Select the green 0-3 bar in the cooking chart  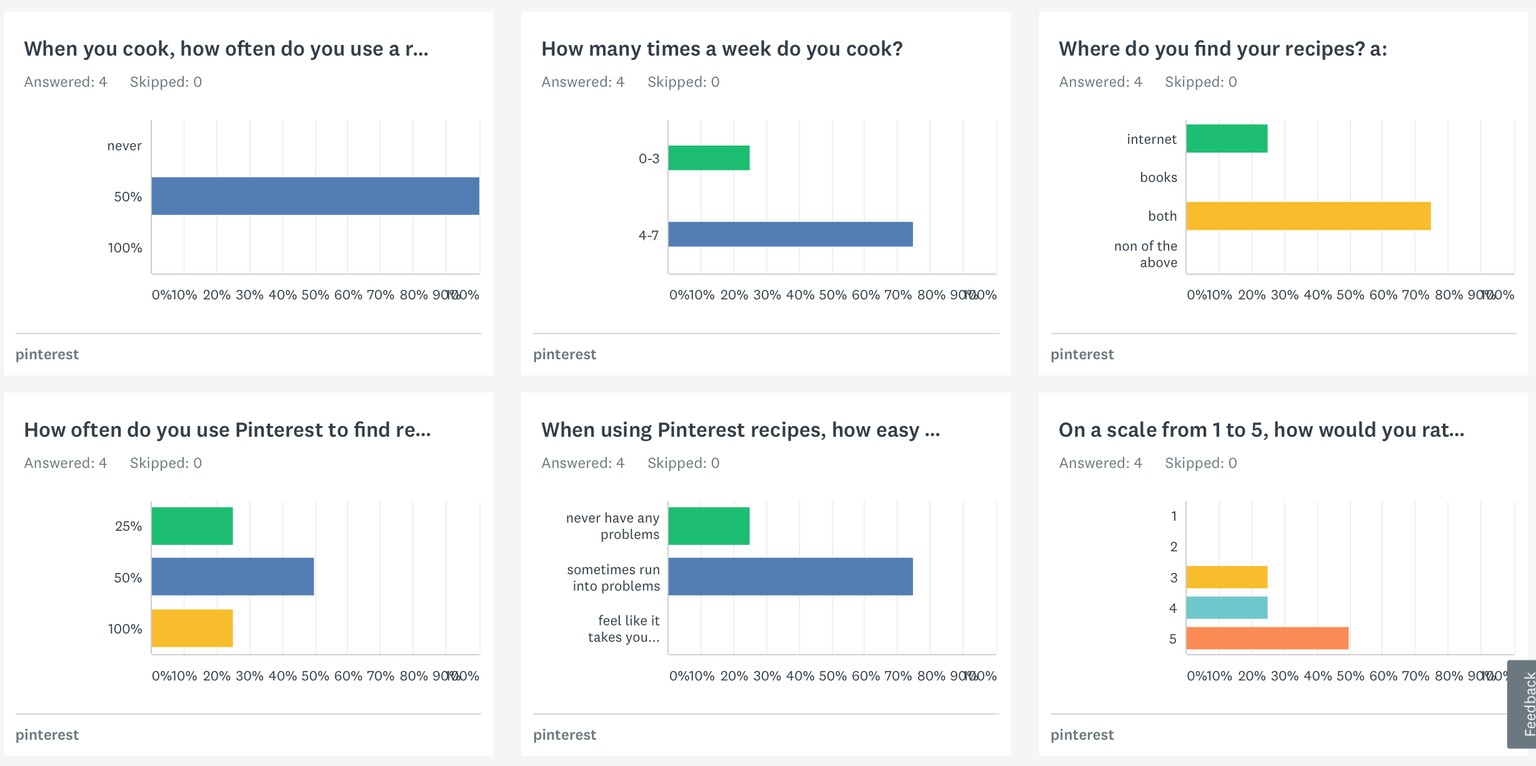tap(709, 158)
